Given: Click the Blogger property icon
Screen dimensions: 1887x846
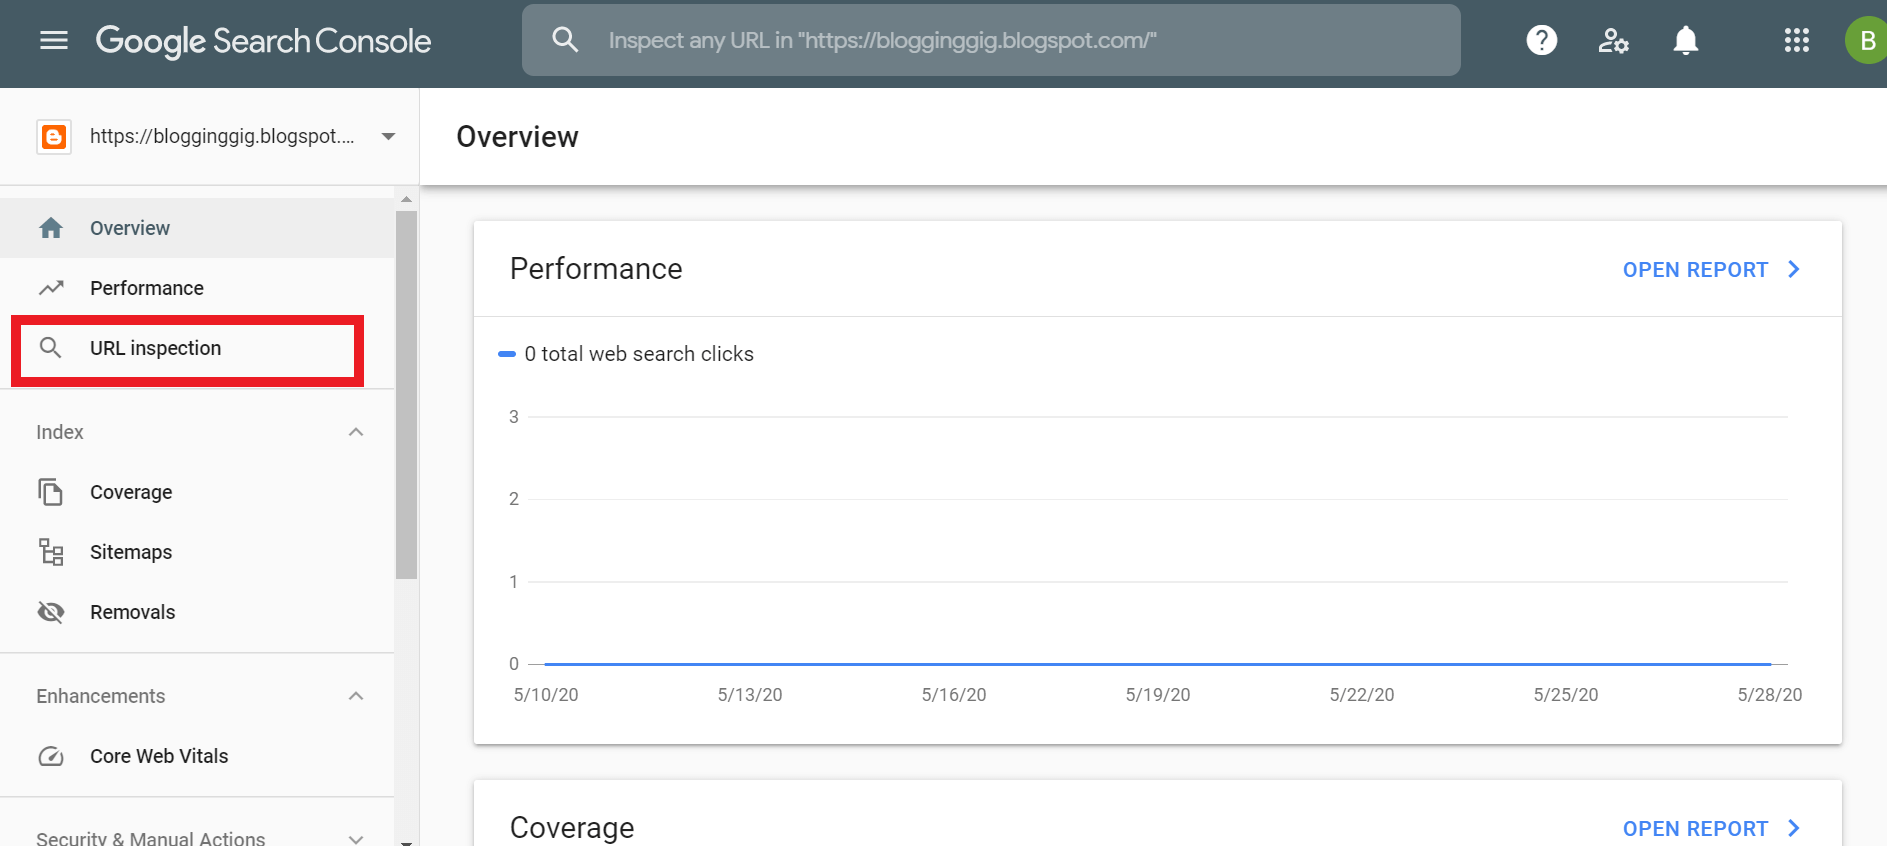Looking at the screenshot, I should (54, 136).
